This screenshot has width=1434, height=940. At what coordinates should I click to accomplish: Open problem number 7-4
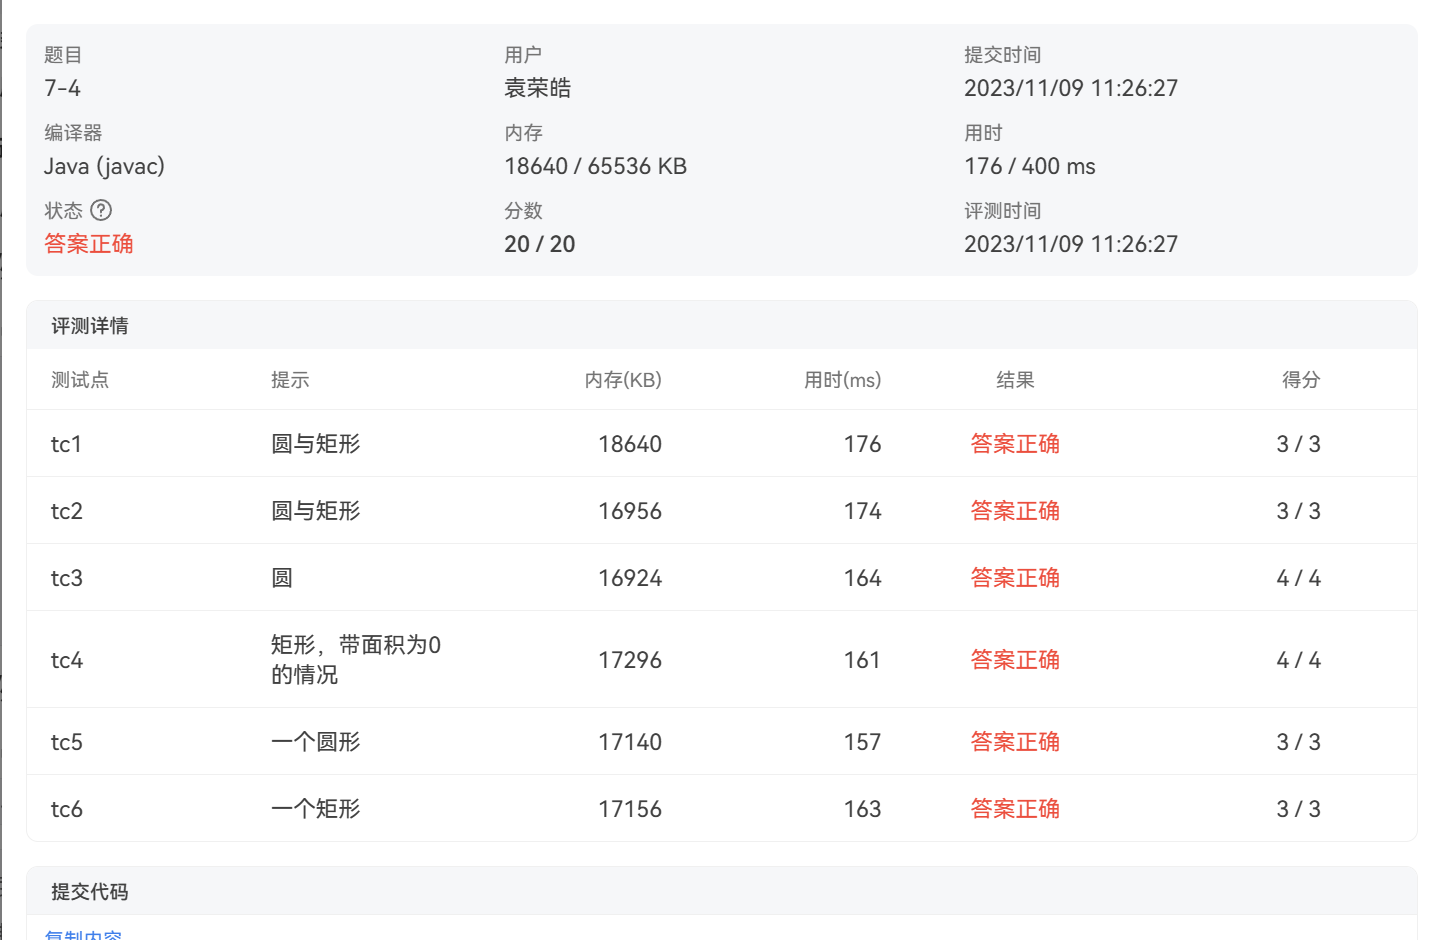point(62,88)
